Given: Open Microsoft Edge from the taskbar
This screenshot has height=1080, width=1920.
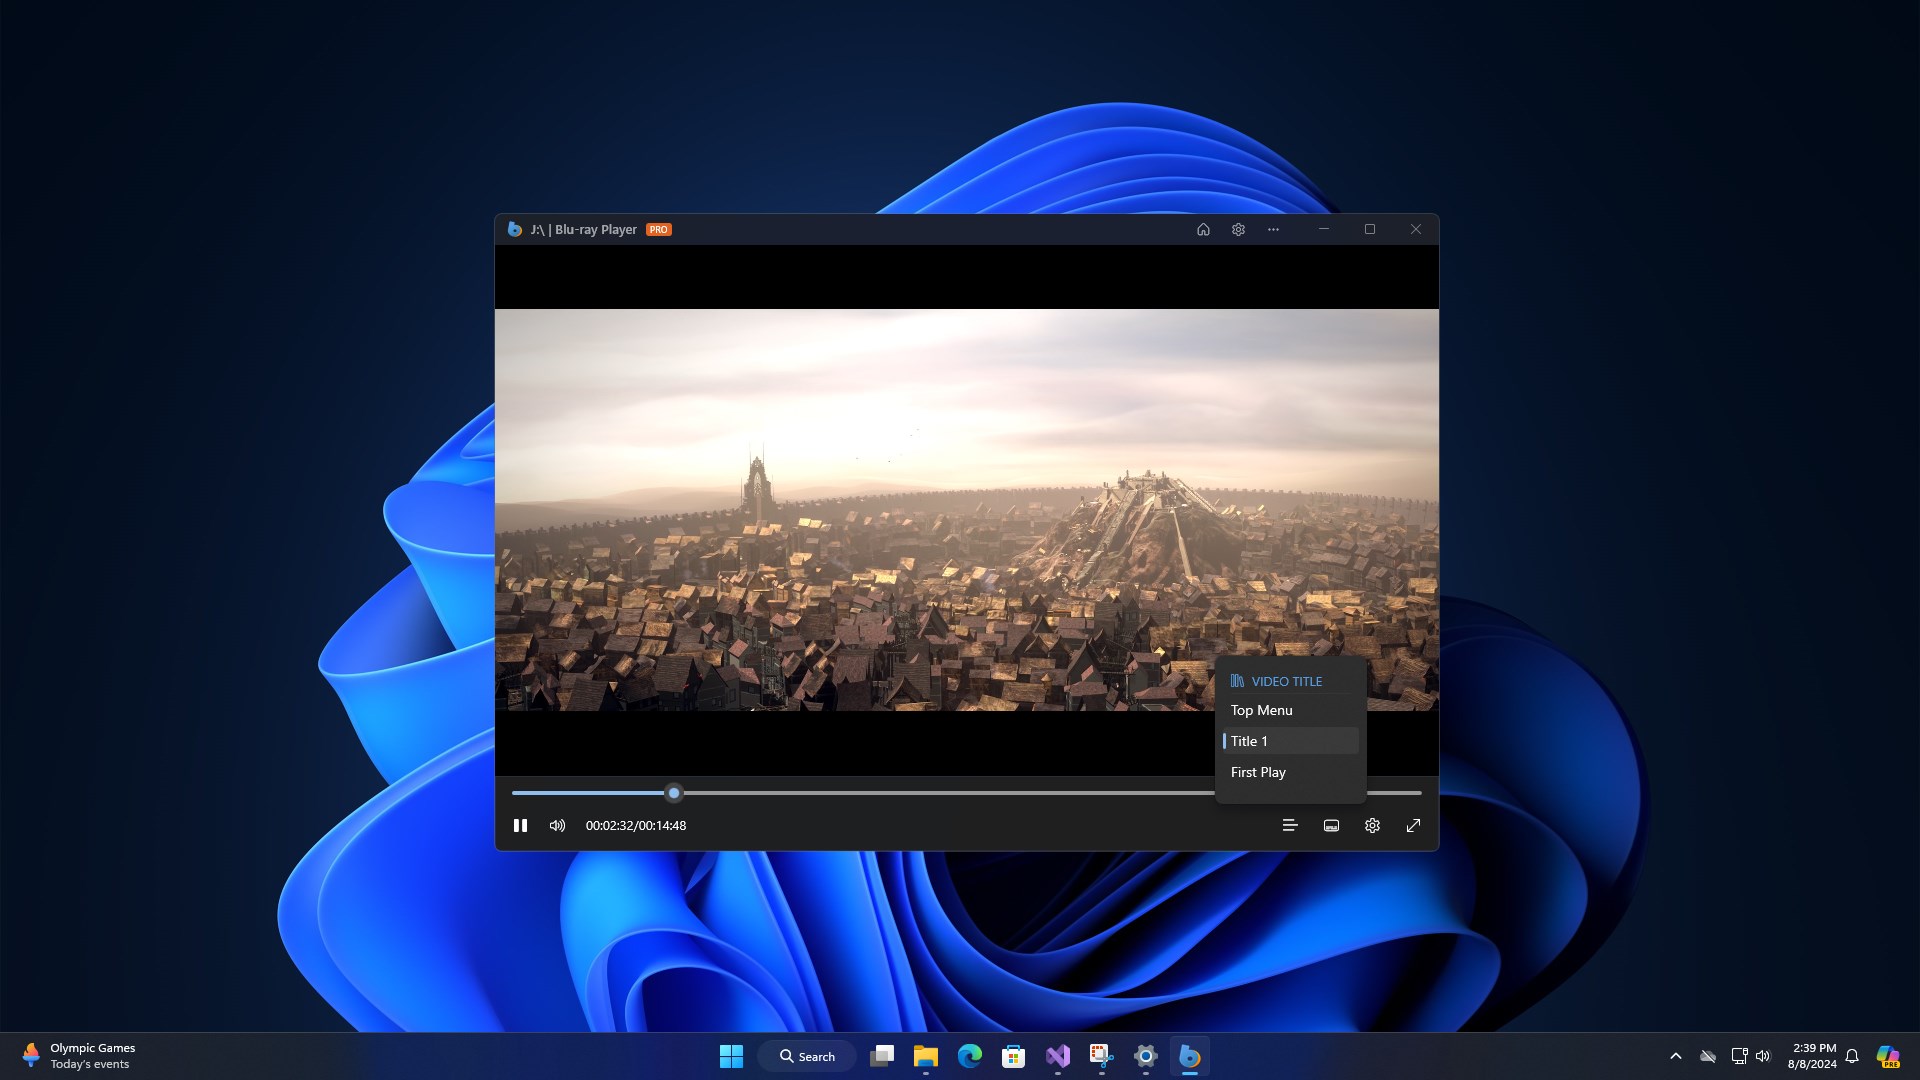Looking at the screenshot, I should click(969, 1056).
